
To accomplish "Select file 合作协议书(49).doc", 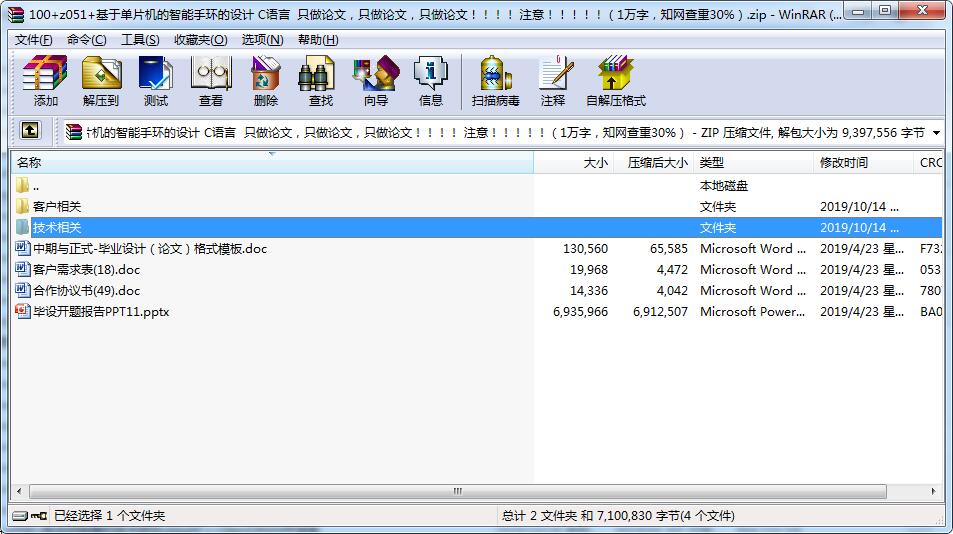I will (86, 290).
